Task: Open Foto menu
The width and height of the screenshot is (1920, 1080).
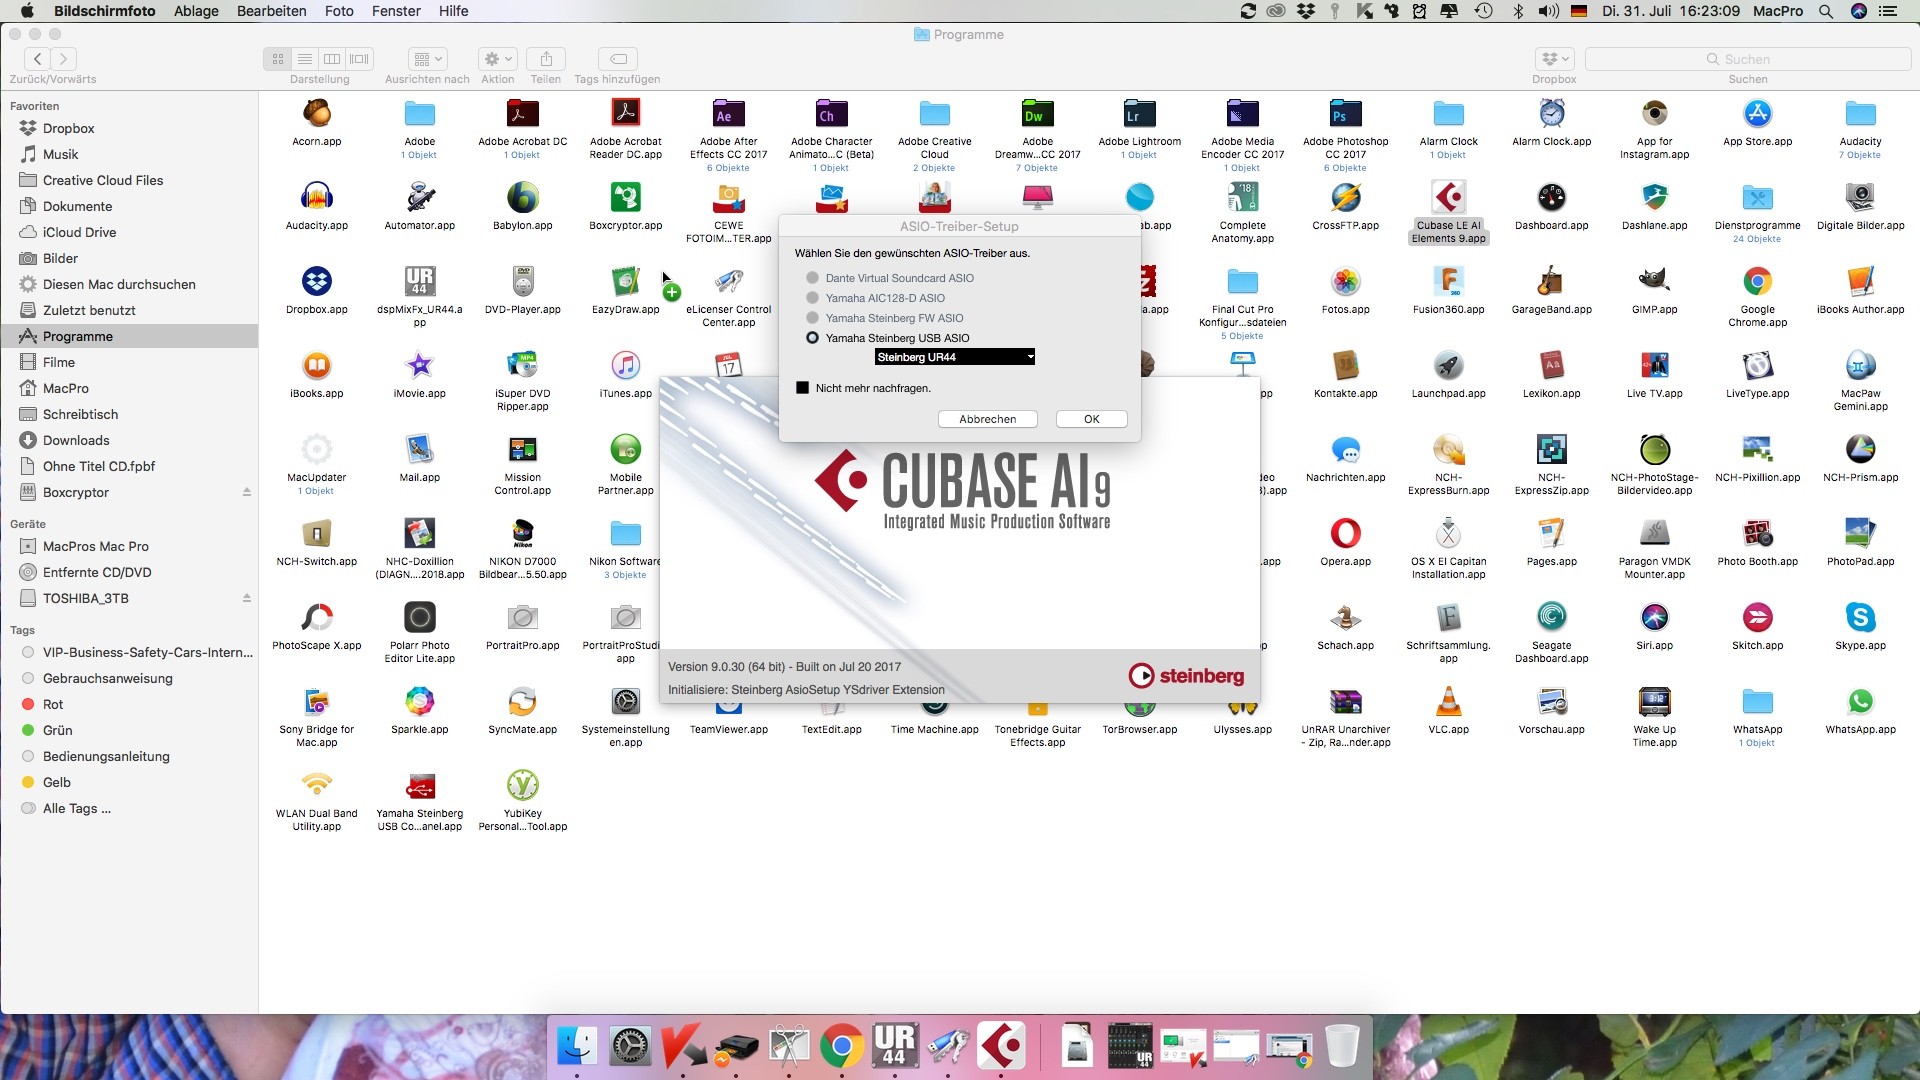Action: (x=339, y=11)
